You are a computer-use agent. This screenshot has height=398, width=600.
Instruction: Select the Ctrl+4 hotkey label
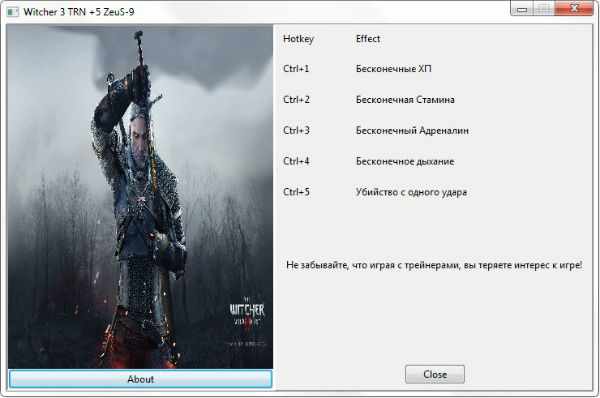click(x=296, y=161)
